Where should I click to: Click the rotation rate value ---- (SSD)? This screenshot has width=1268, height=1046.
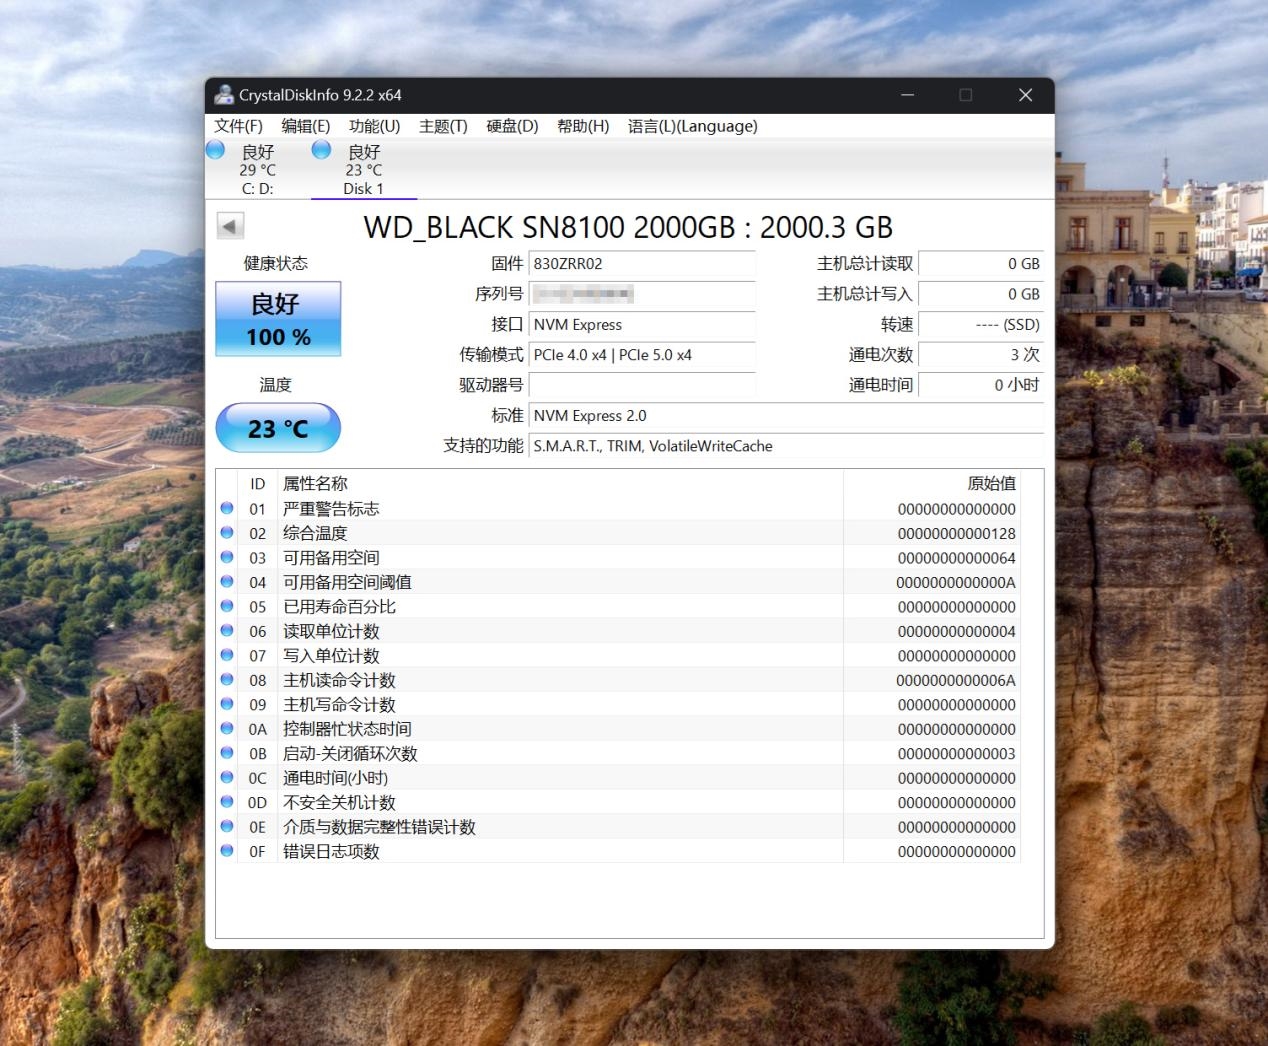981,325
